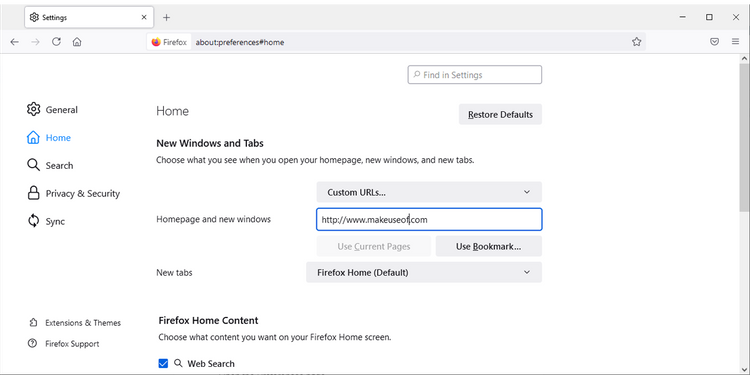The width and height of the screenshot is (750, 375).
Task: Uncheck the Web Search checkbox
Action: tap(163, 364)
